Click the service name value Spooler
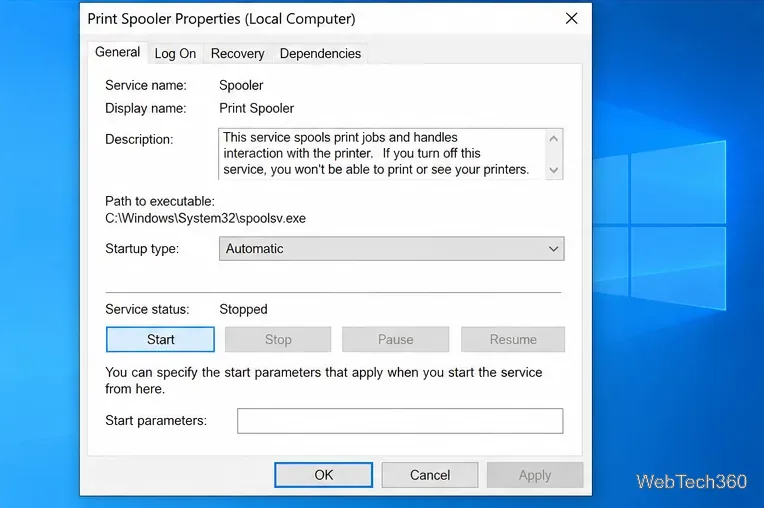This screenshot has height=508, width=764. coord(241,85)
